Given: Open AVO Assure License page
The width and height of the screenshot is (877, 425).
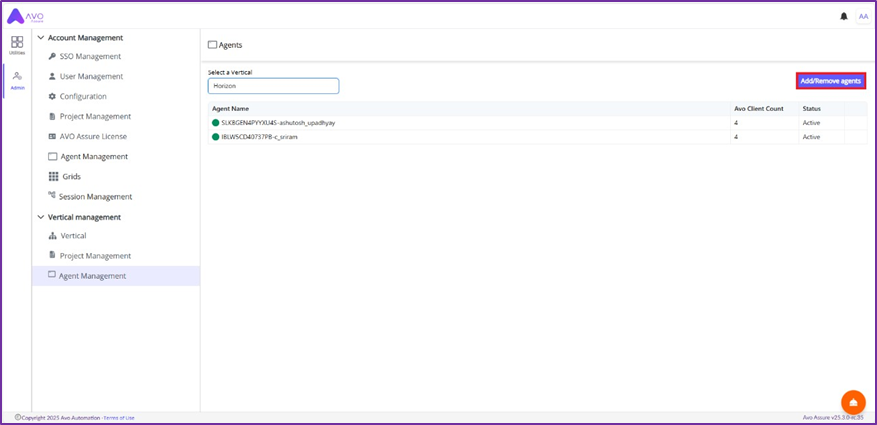Looking at the screenshot, I should [x=93, y=137].
